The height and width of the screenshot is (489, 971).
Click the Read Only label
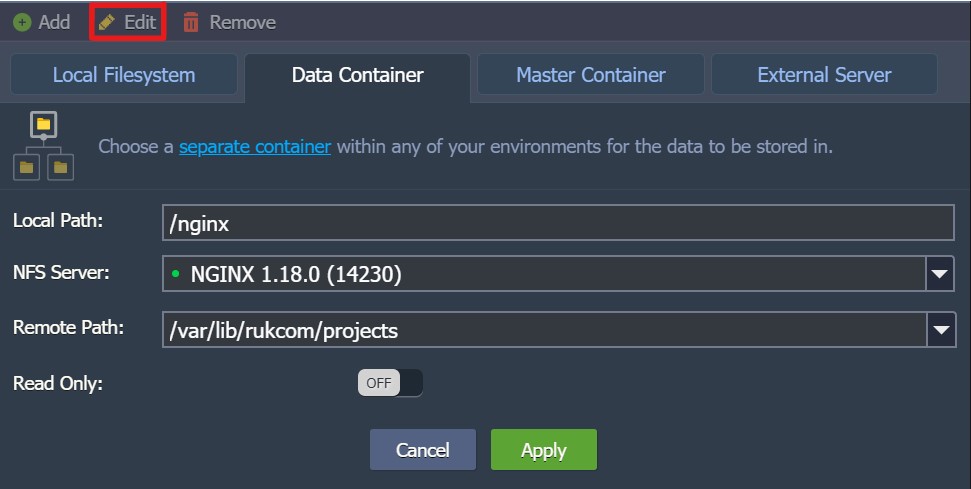click(x=58, y=383)
